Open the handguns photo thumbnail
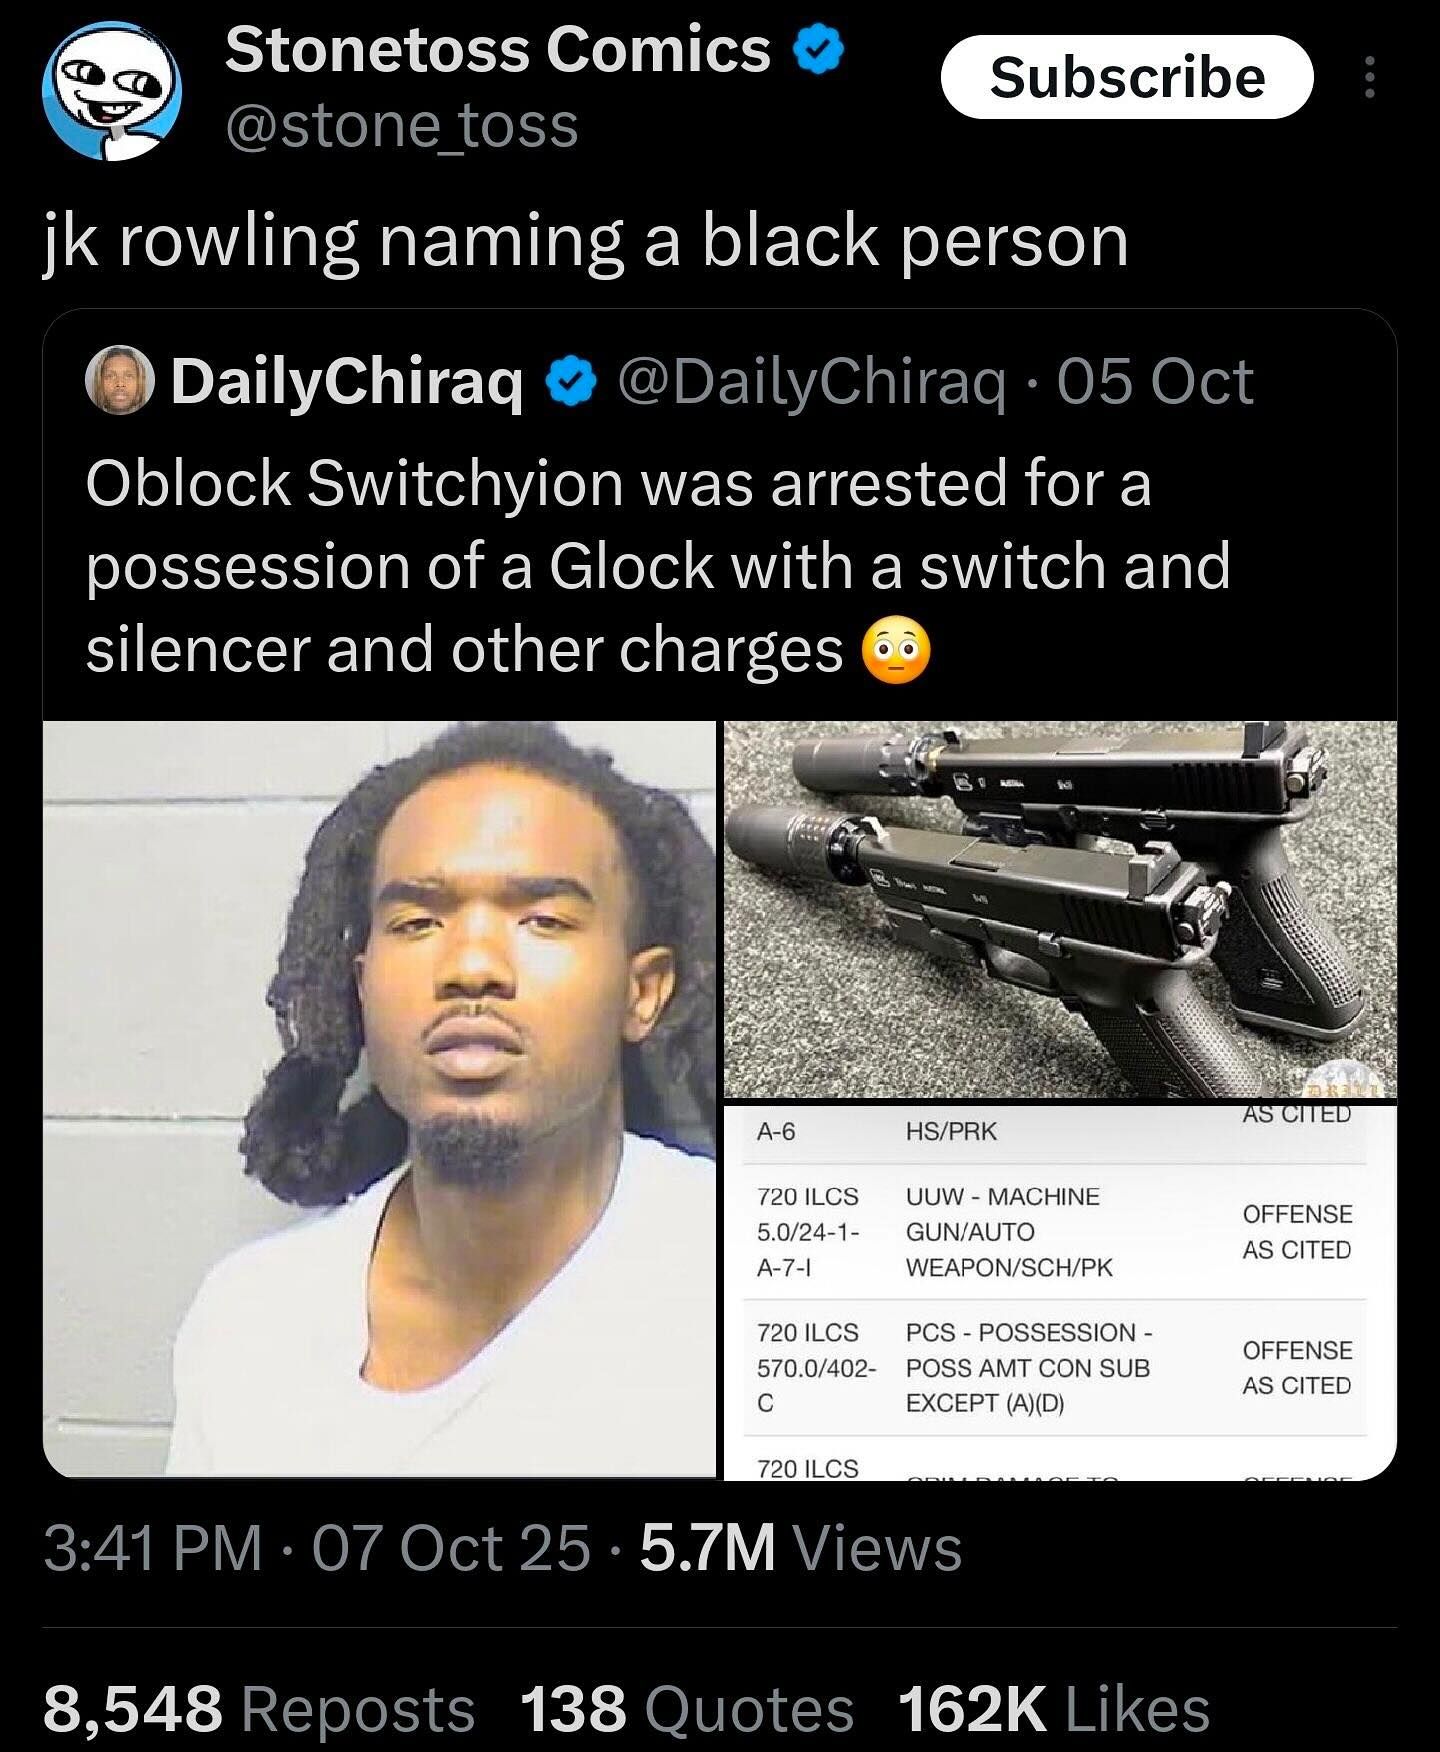1440x1752 pixels. point(1059,909)
